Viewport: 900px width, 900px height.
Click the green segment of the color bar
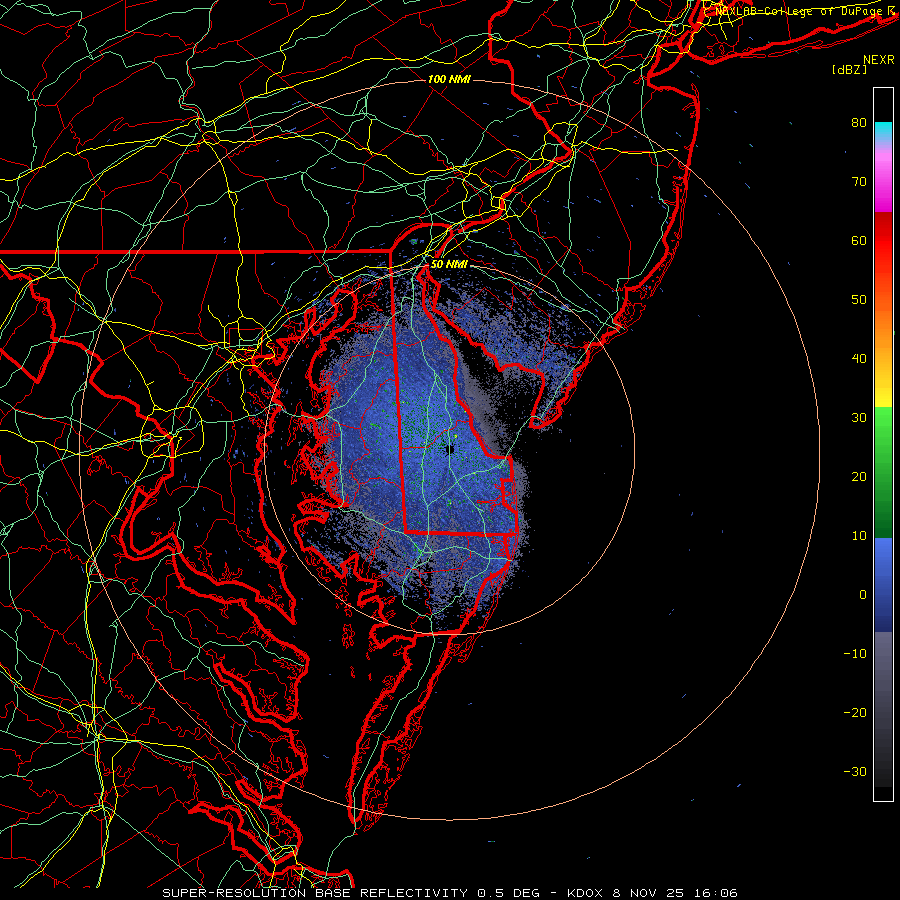tap(883, 472)
